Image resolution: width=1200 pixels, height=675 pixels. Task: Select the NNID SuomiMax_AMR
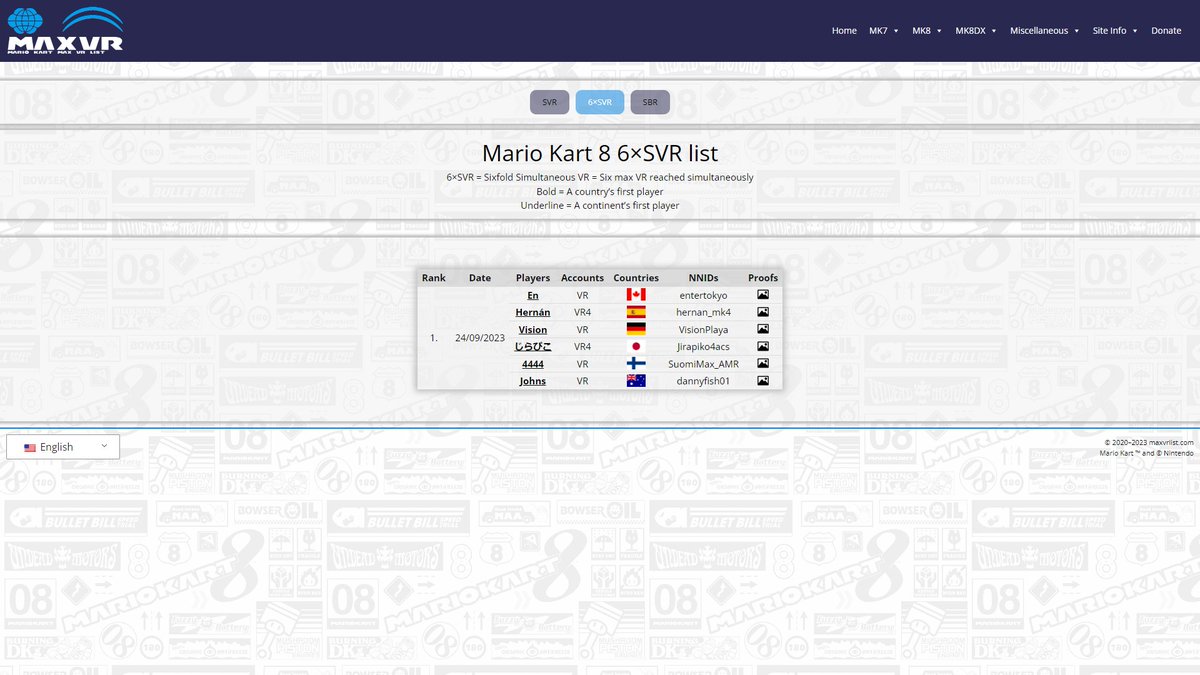[704, 364]
